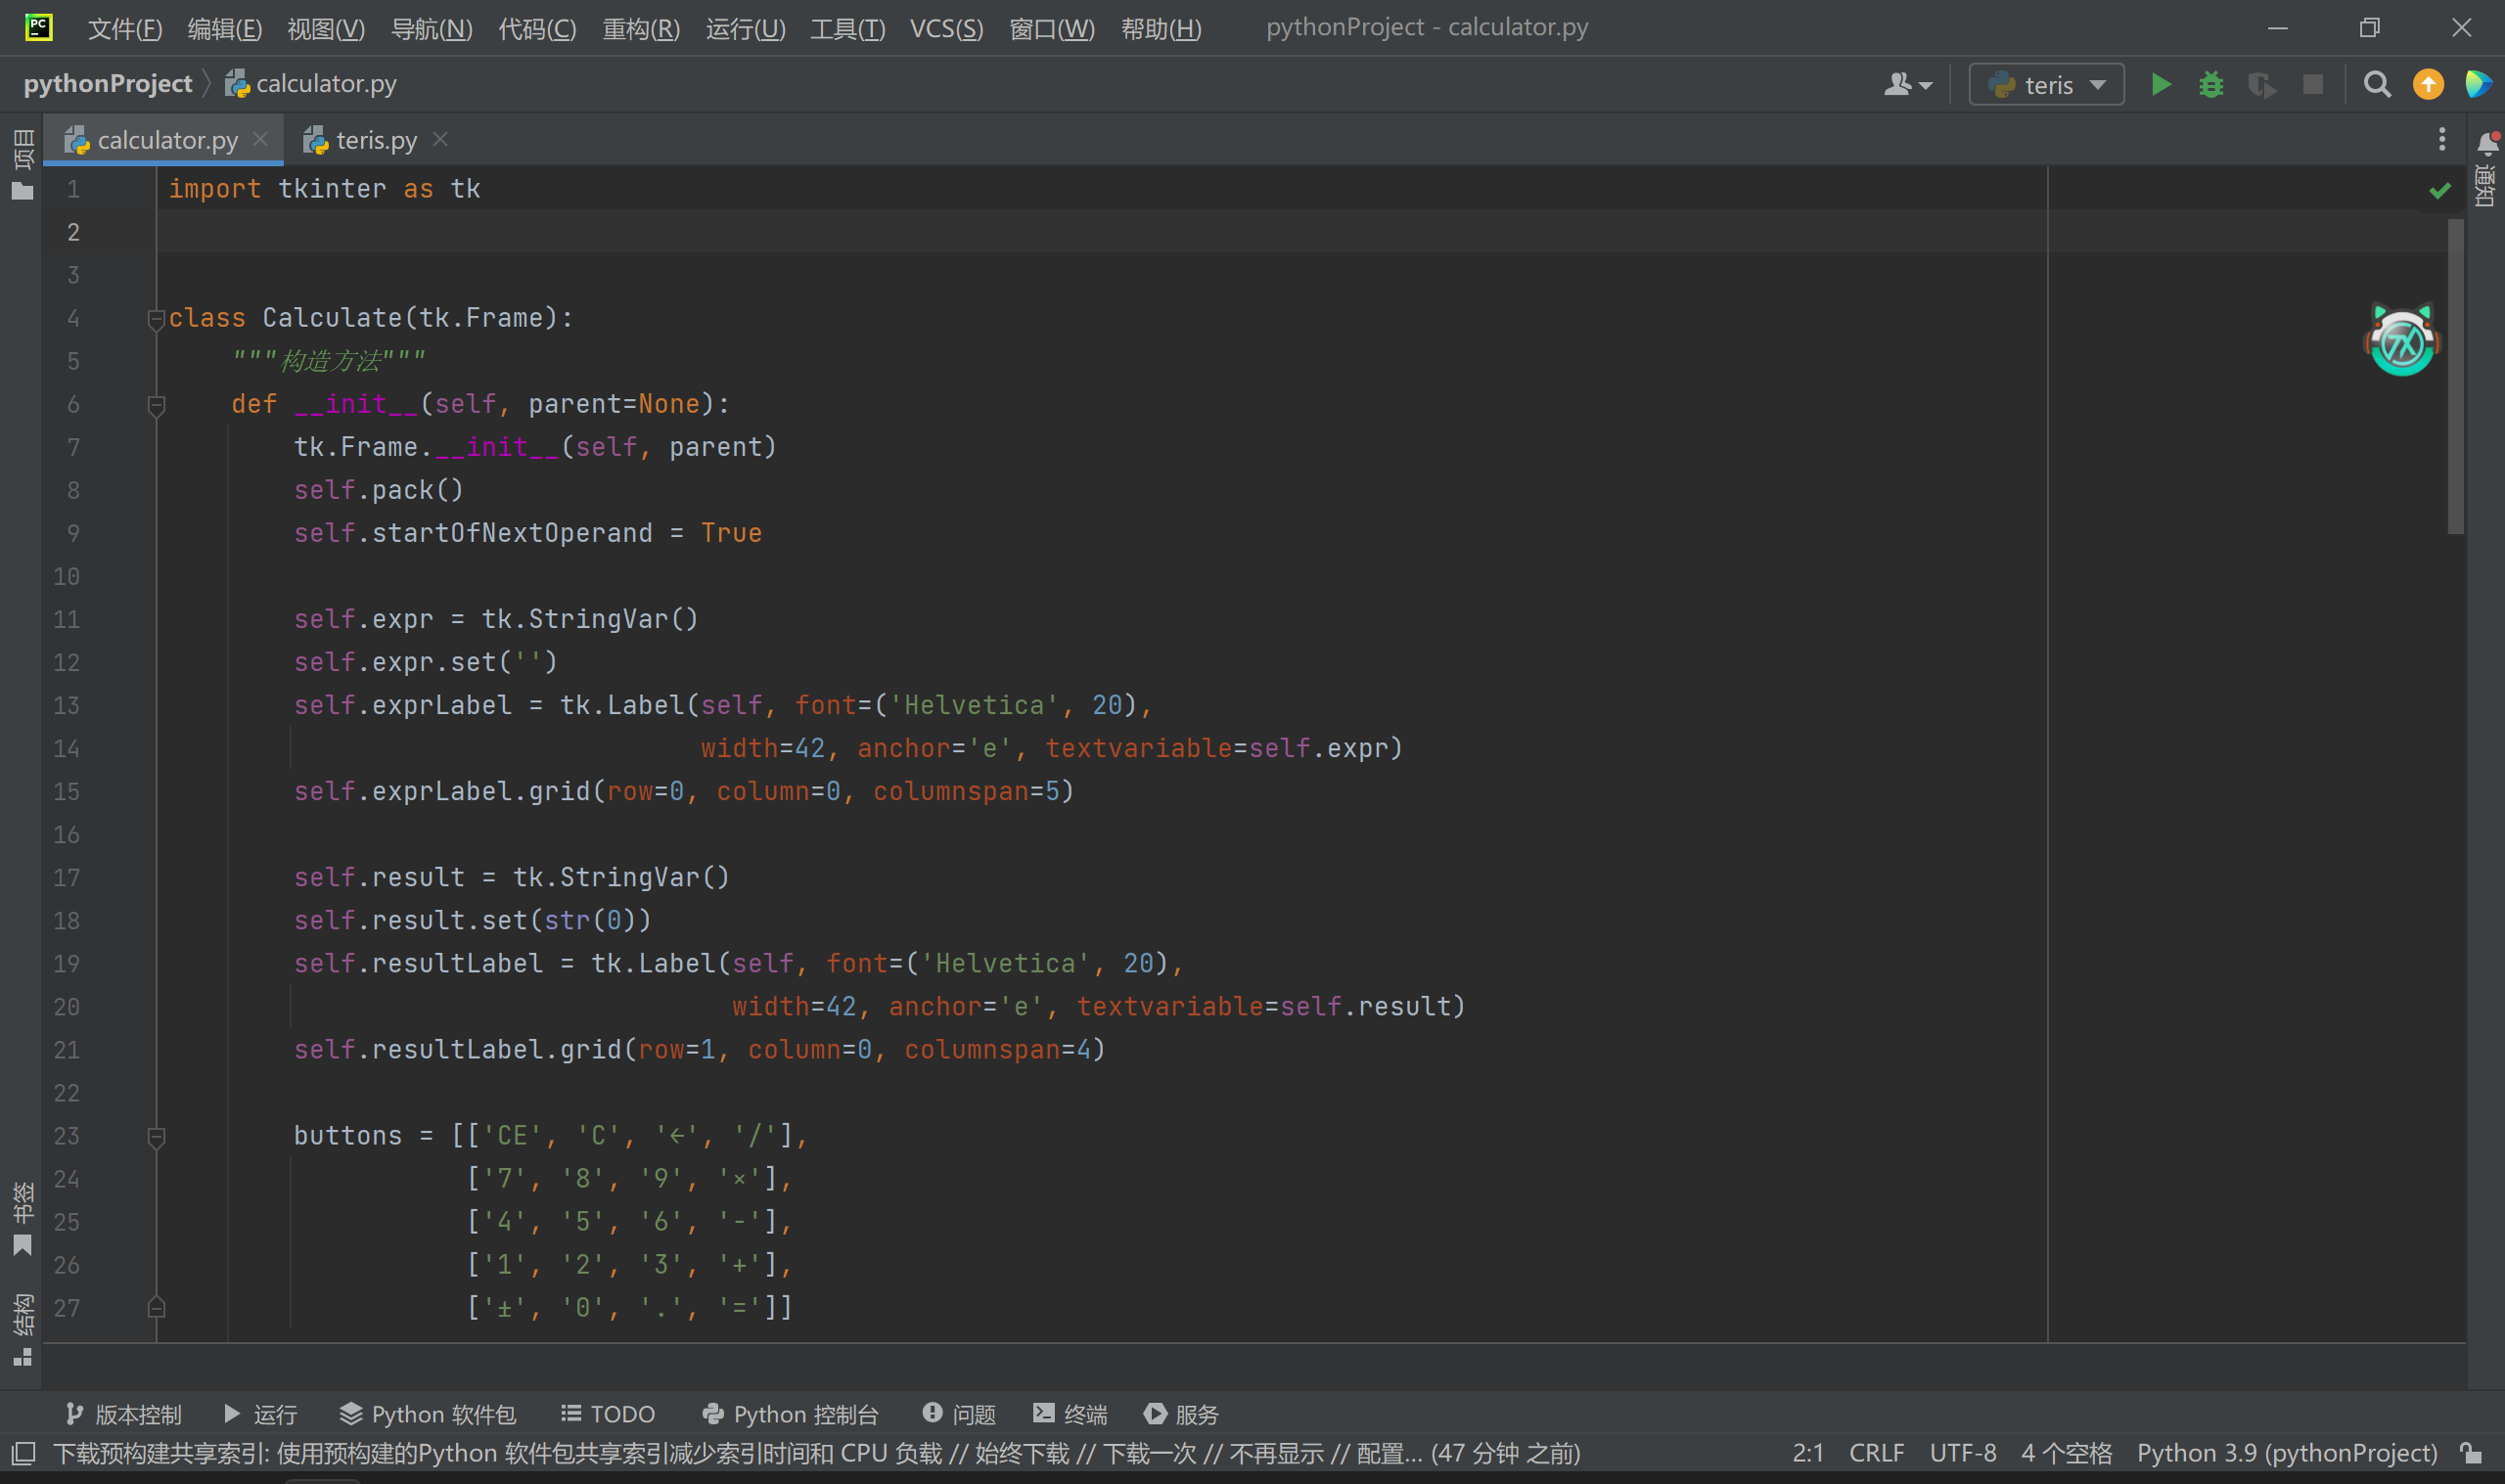Open the Terminal tool window
The image size is (2505, 1484).
tap(1070, 1414)
